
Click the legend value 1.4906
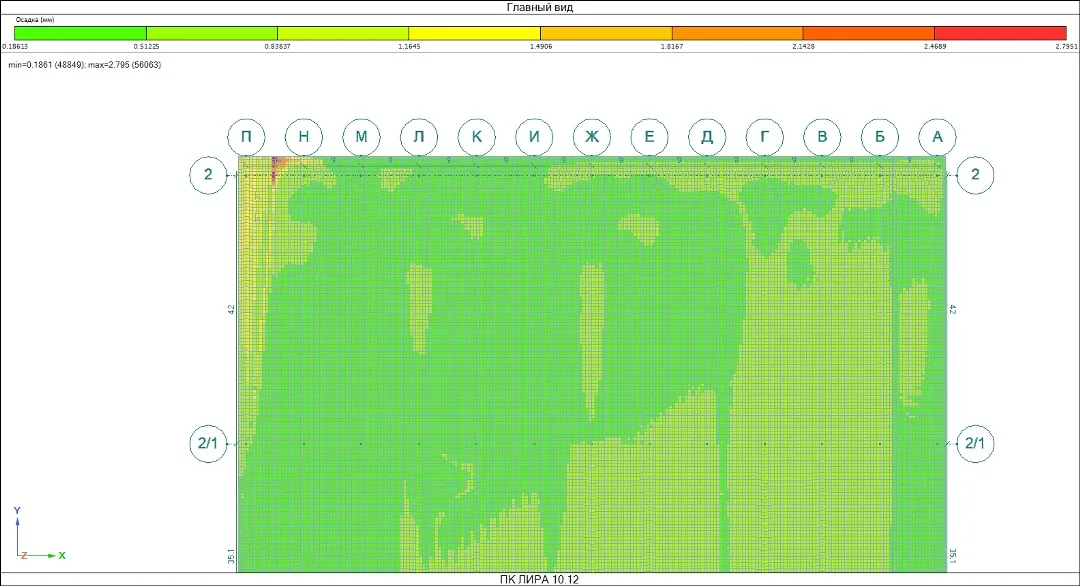[541, 46]
